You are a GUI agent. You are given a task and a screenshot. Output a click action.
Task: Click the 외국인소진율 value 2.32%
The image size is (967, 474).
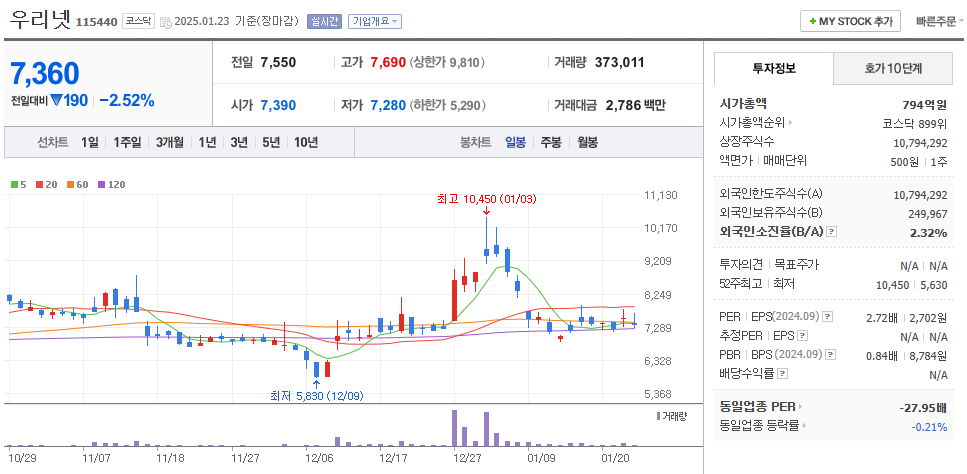point(928,233)
